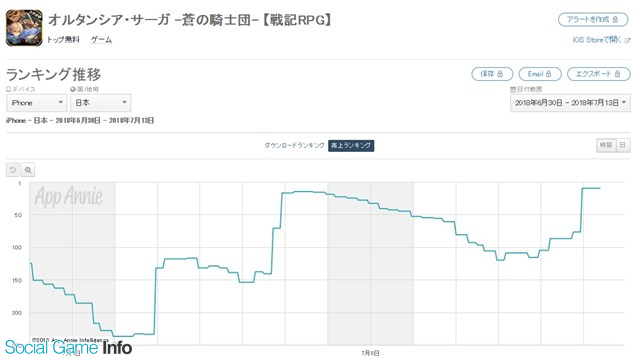Screen dimensions: 640x360
Task: Click the external link icon beside iOS Store
Action: pyautogui.click(x=627, y=40)
